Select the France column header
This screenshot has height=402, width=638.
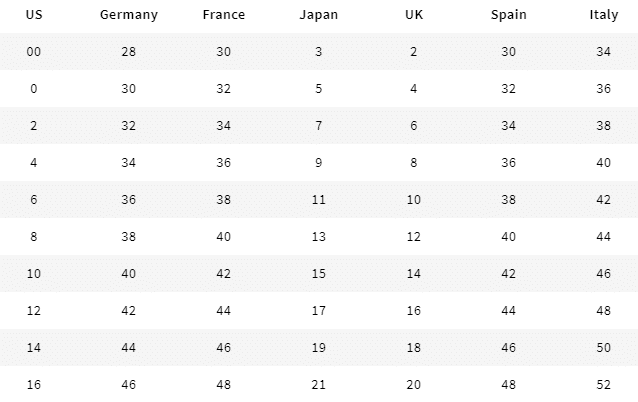[x=224, y=15]
